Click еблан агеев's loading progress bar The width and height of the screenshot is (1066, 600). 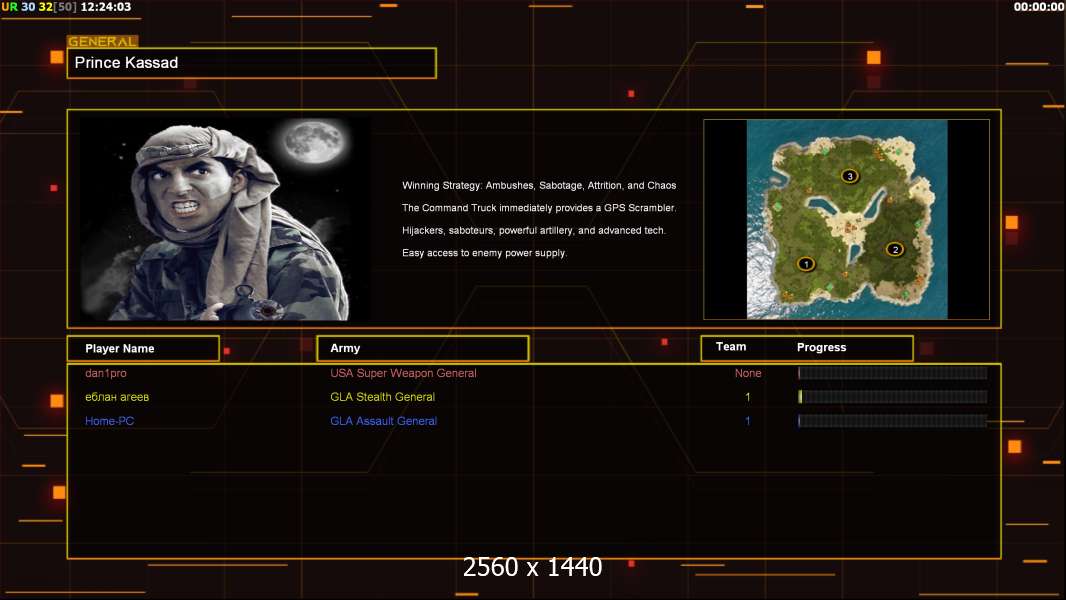tap(893, 397)
